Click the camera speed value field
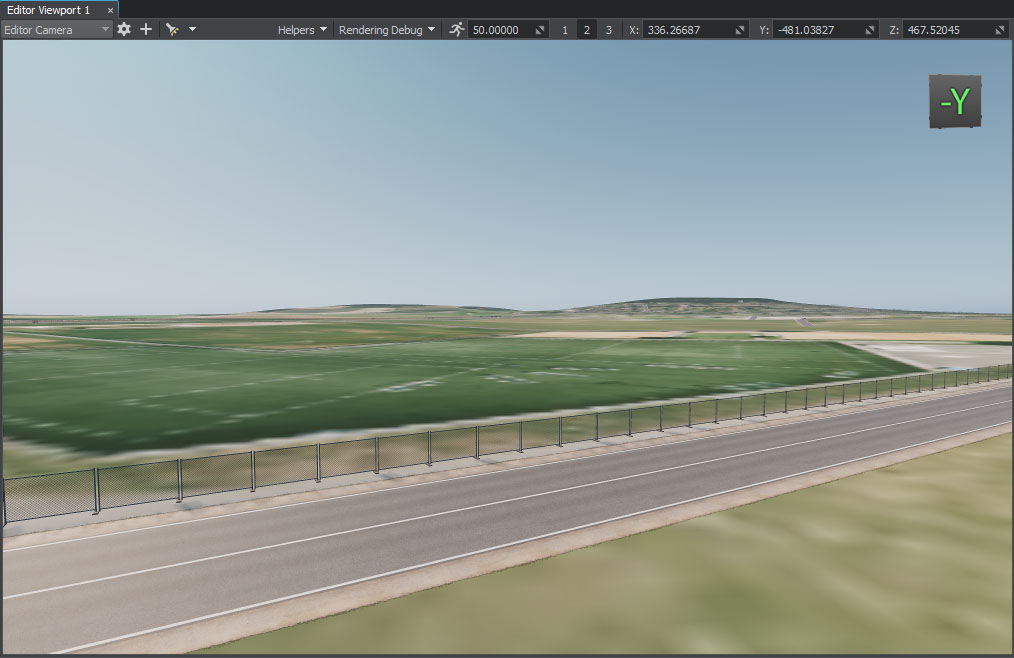This screenshot has height=658, width=1014. coord(498,30)
